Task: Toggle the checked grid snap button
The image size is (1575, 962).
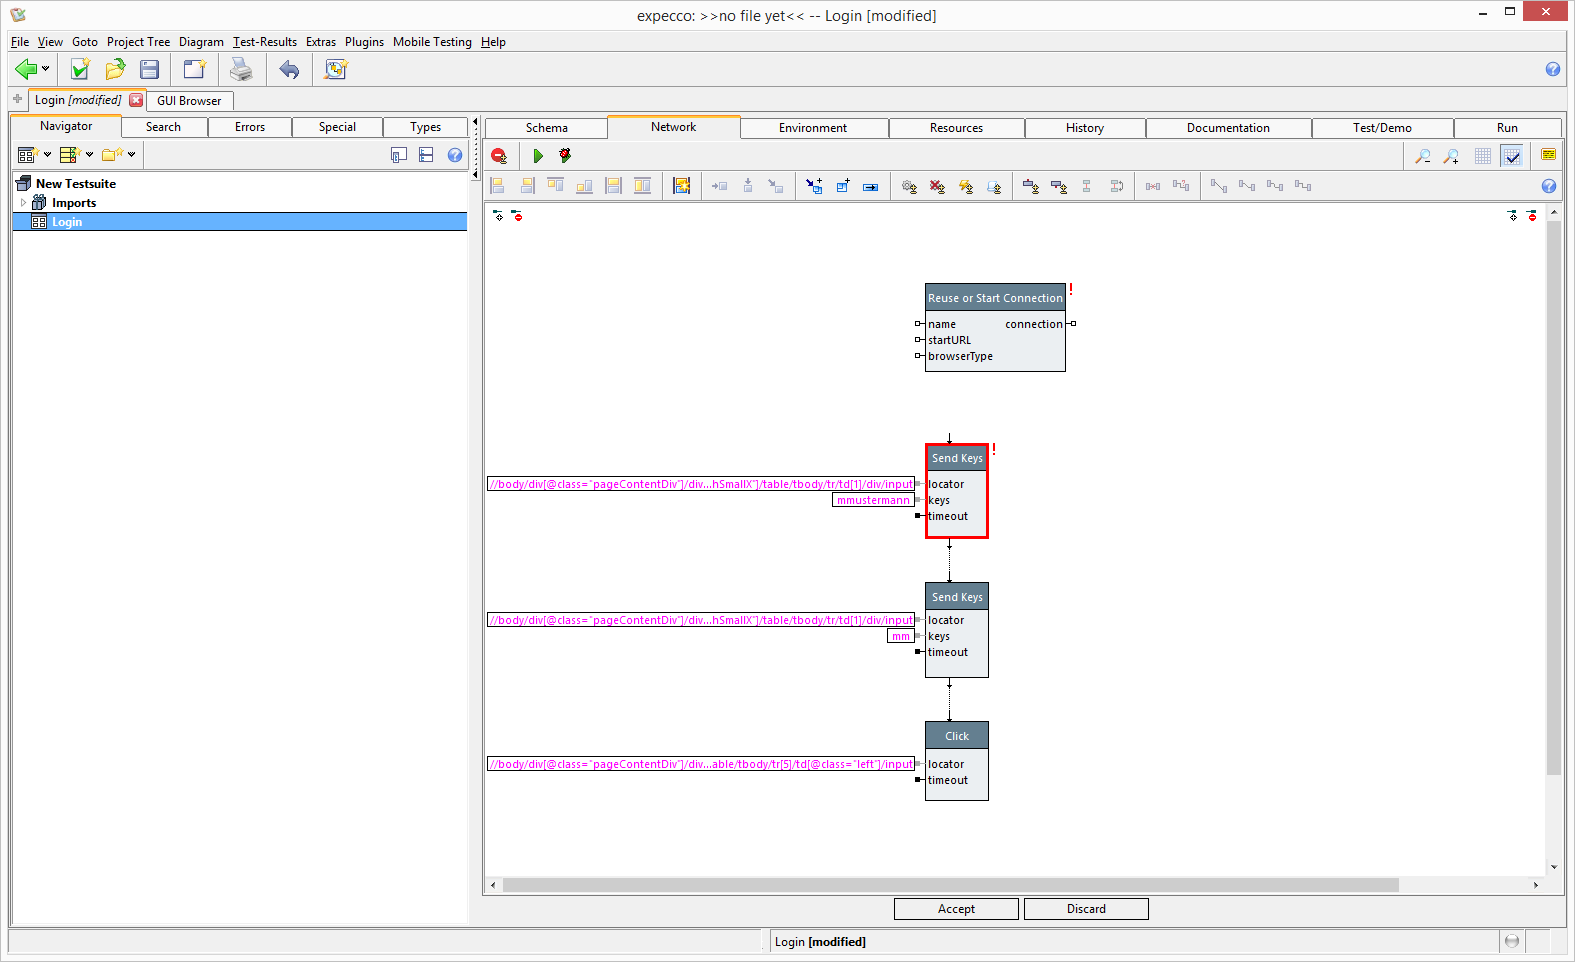Action: tap(1512, 156)
